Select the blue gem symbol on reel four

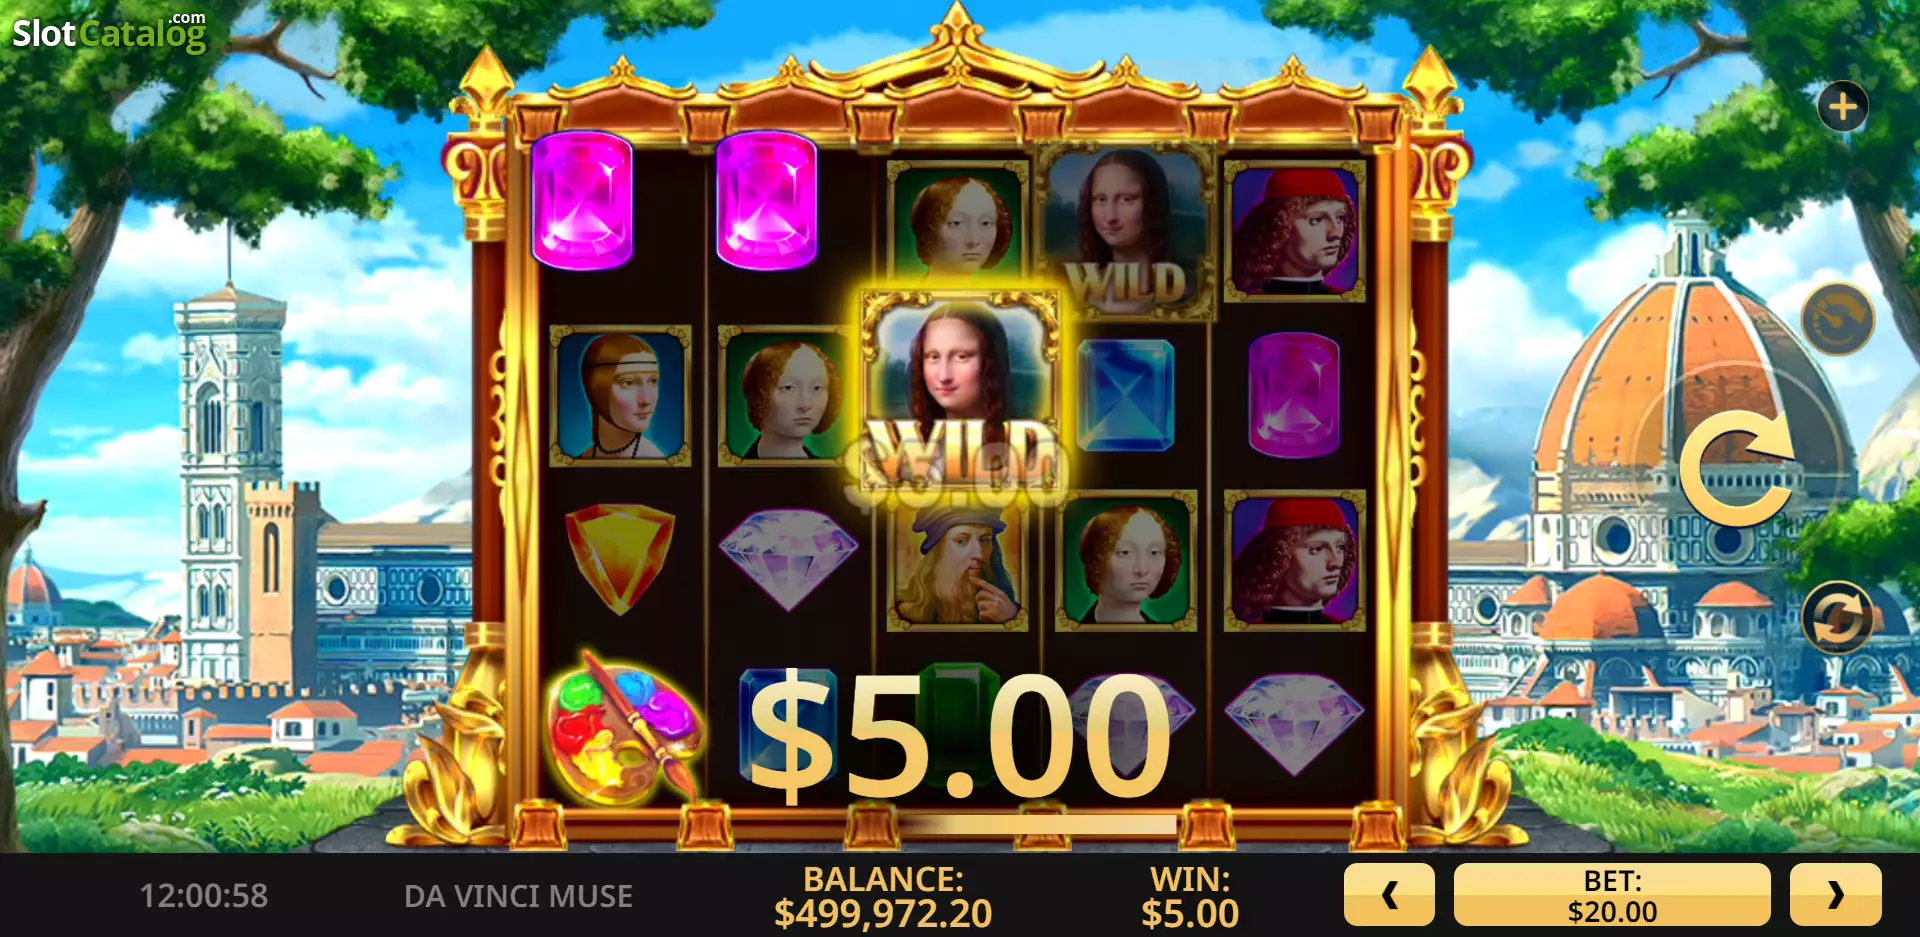tap(1127, 395)
